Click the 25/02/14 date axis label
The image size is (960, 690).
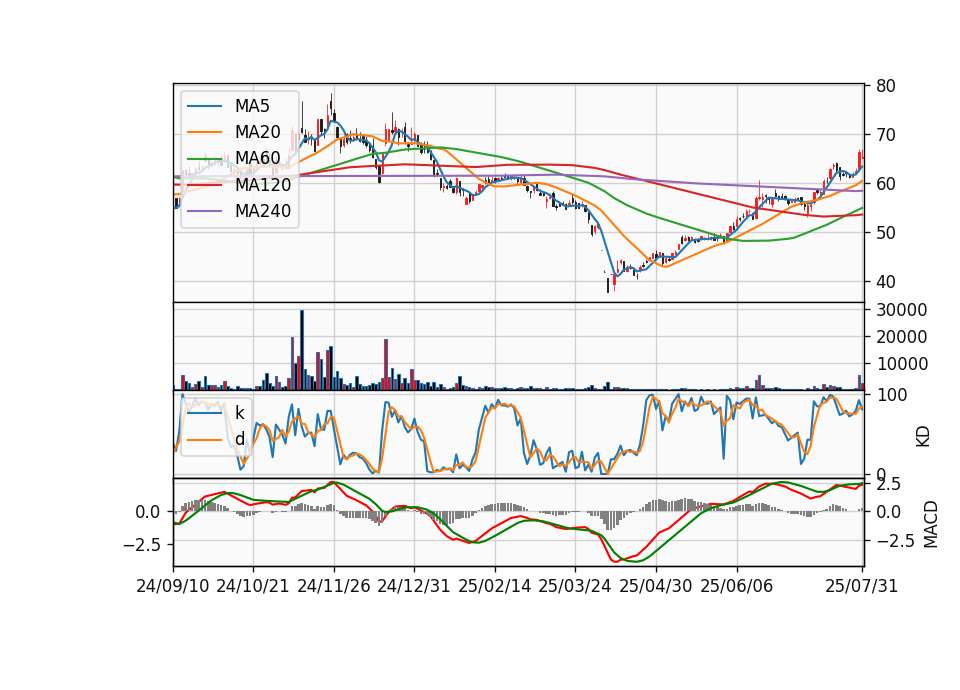click(x=495, y=586)
